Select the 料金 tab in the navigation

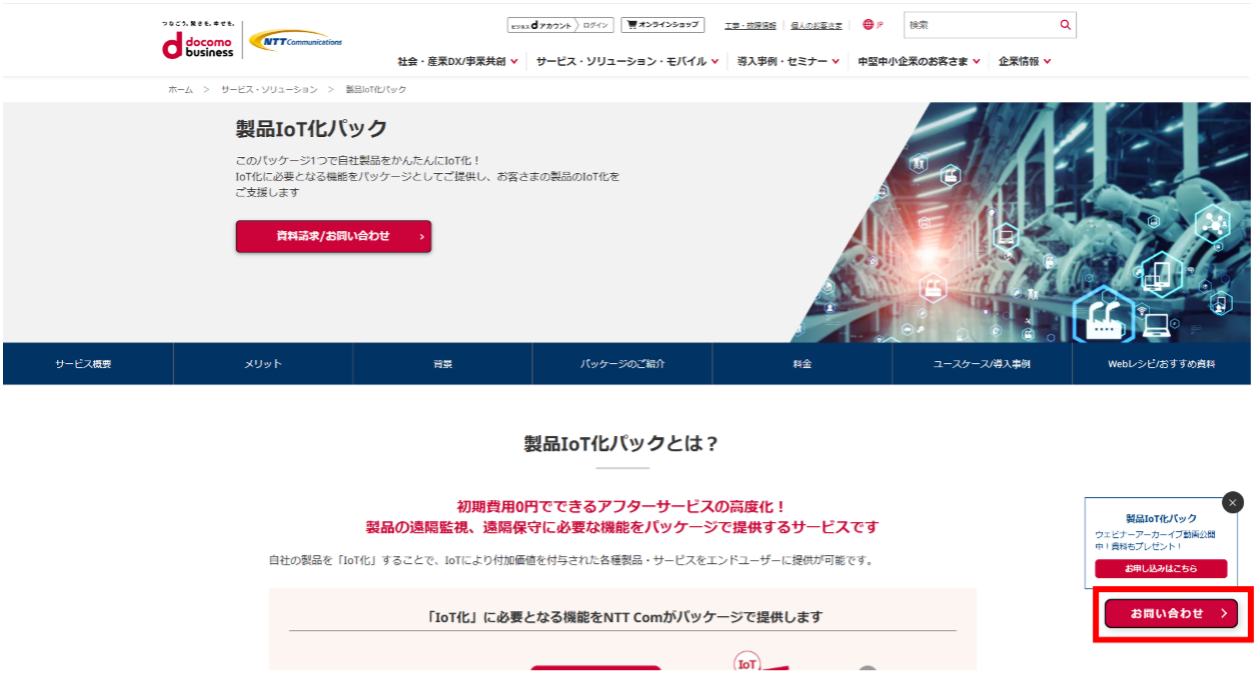(800, 364)
